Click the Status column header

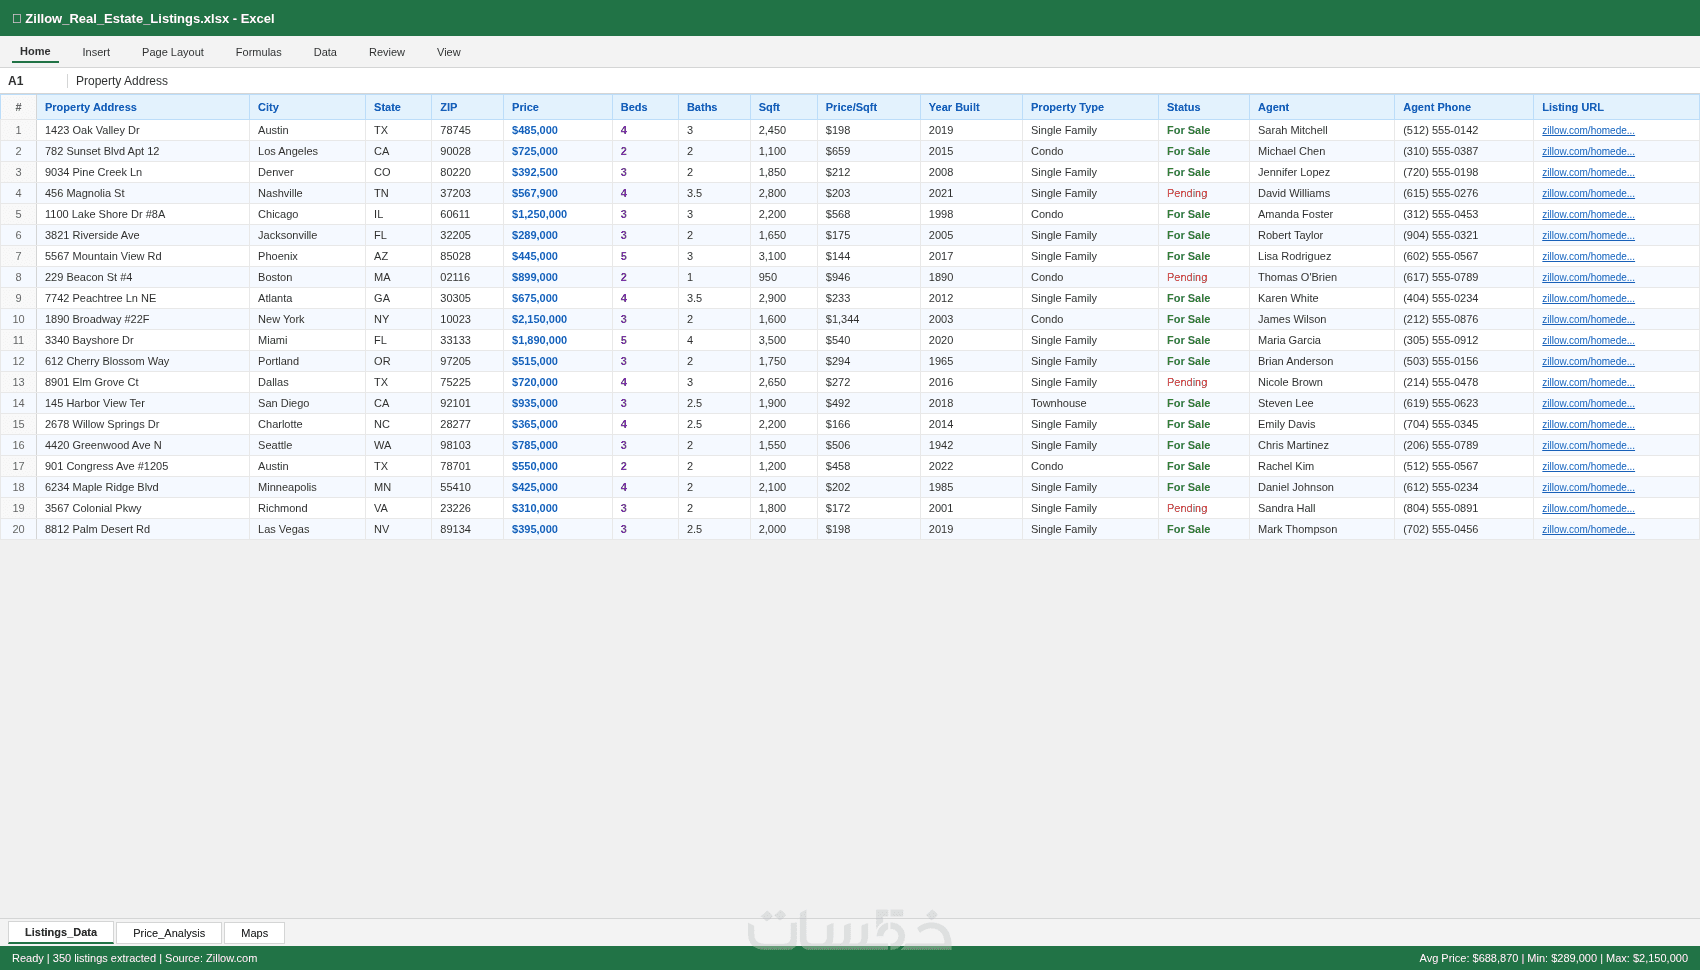[x=1204, y=107]
